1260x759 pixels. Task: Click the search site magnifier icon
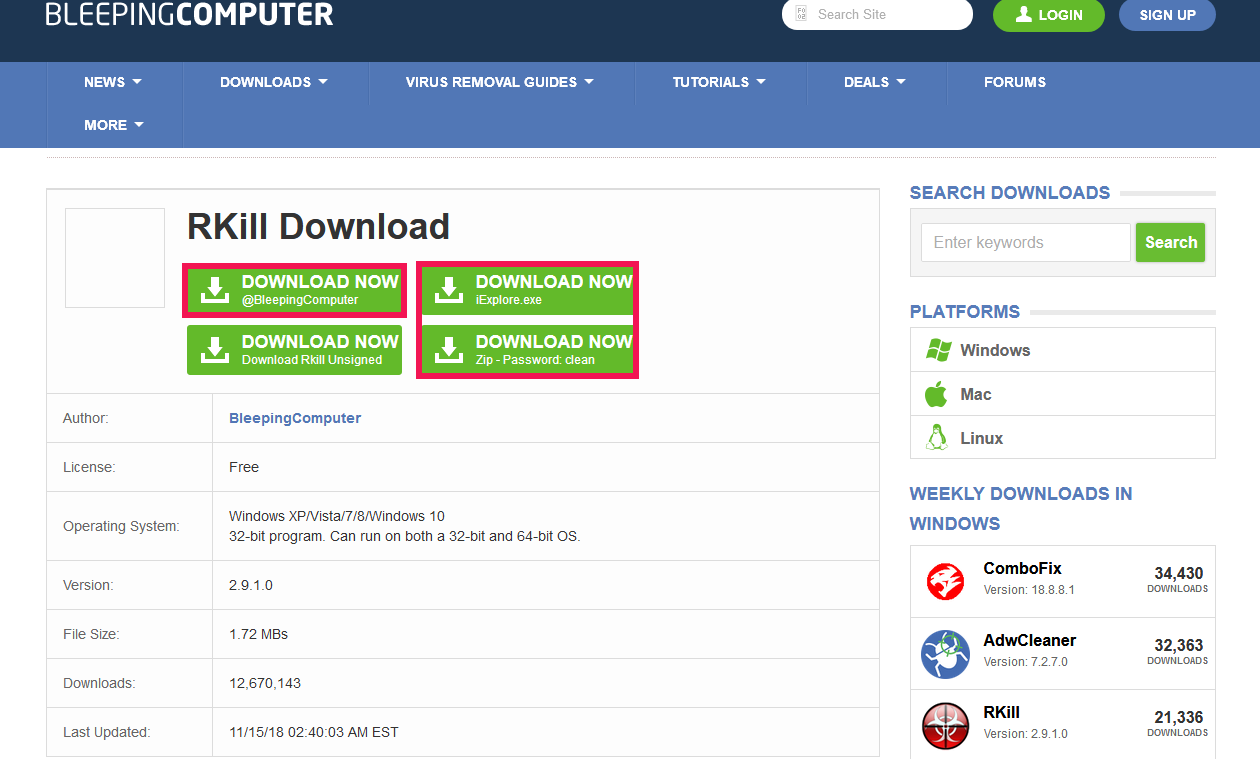tap(800, 14)
